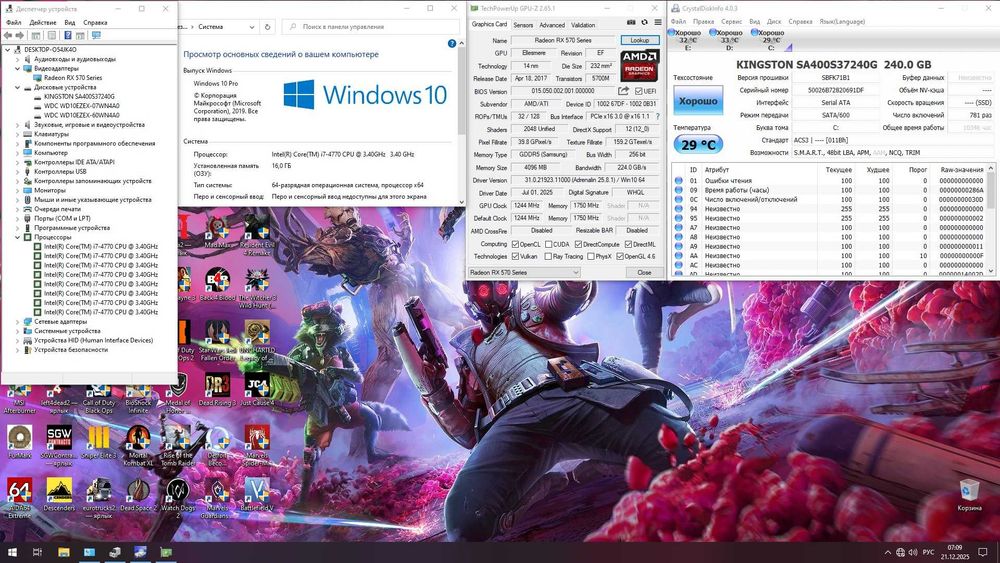The image size is (1000, 563).
Task: Open the AIDA64 Extreme desktop icon
Action: pyautogui.click(x=20, y=498)
